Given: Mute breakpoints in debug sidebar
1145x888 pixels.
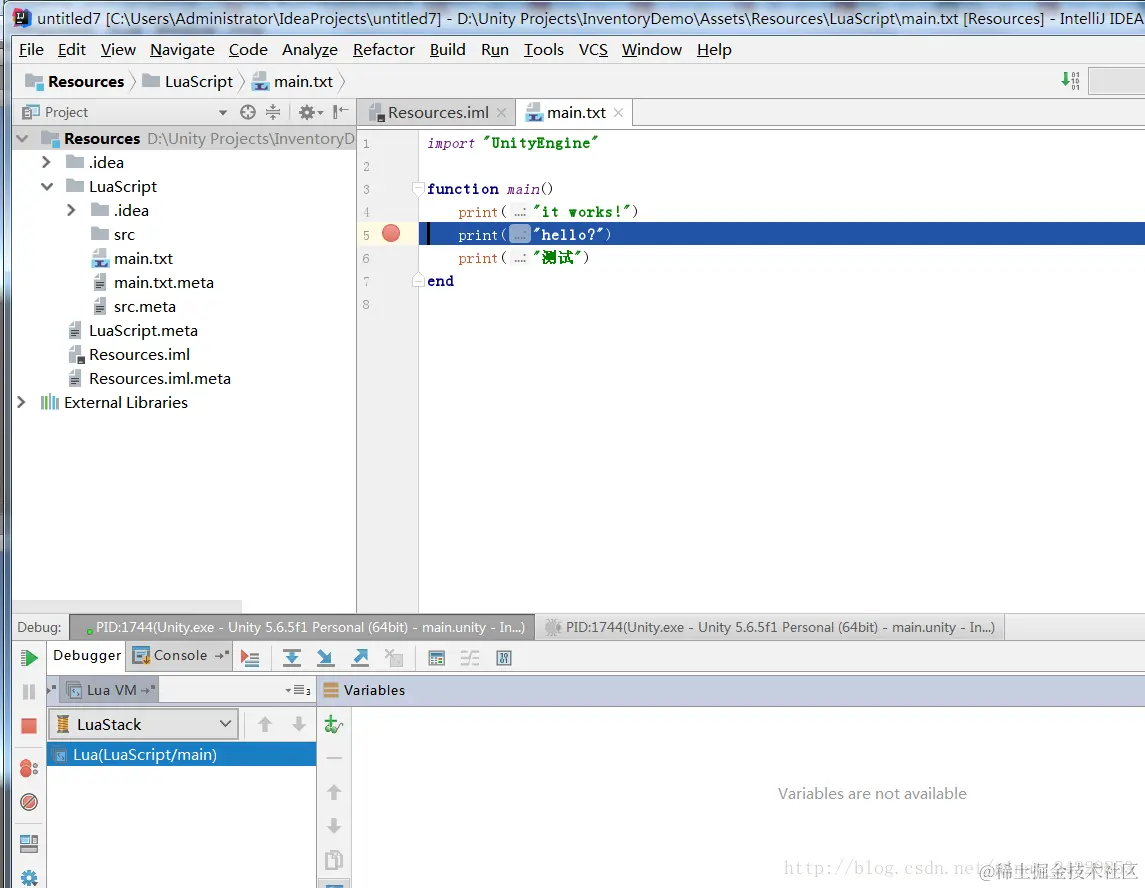Looking at the screenshot, I should tap(29, 802).
